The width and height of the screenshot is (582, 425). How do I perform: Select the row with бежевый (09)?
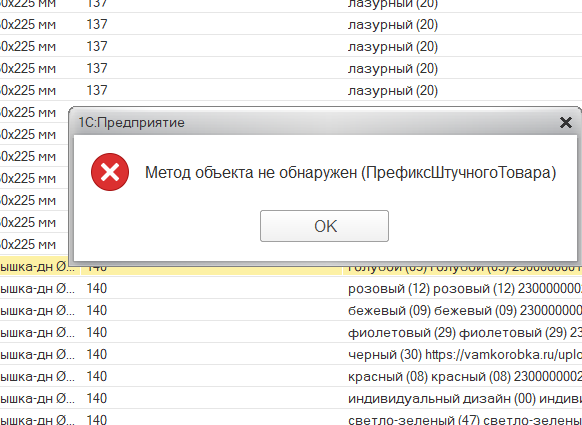[291, 310]
